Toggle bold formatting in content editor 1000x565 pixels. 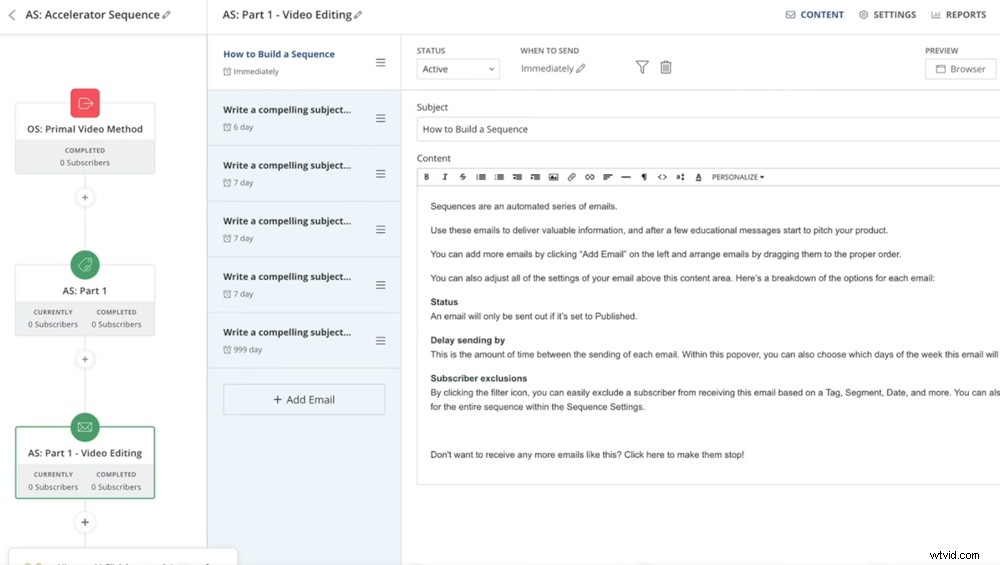[x=427, y=177]
